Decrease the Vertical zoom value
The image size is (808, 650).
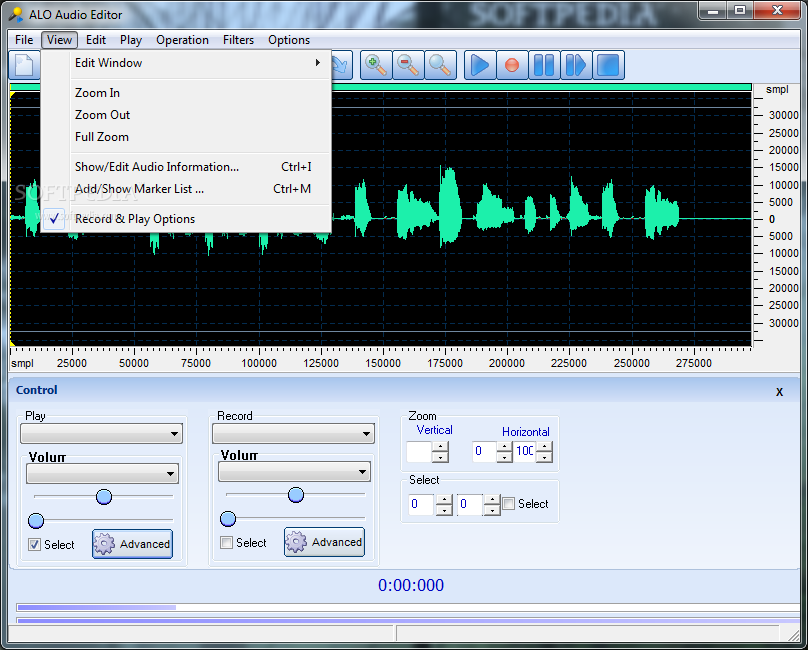pos(440,457)
